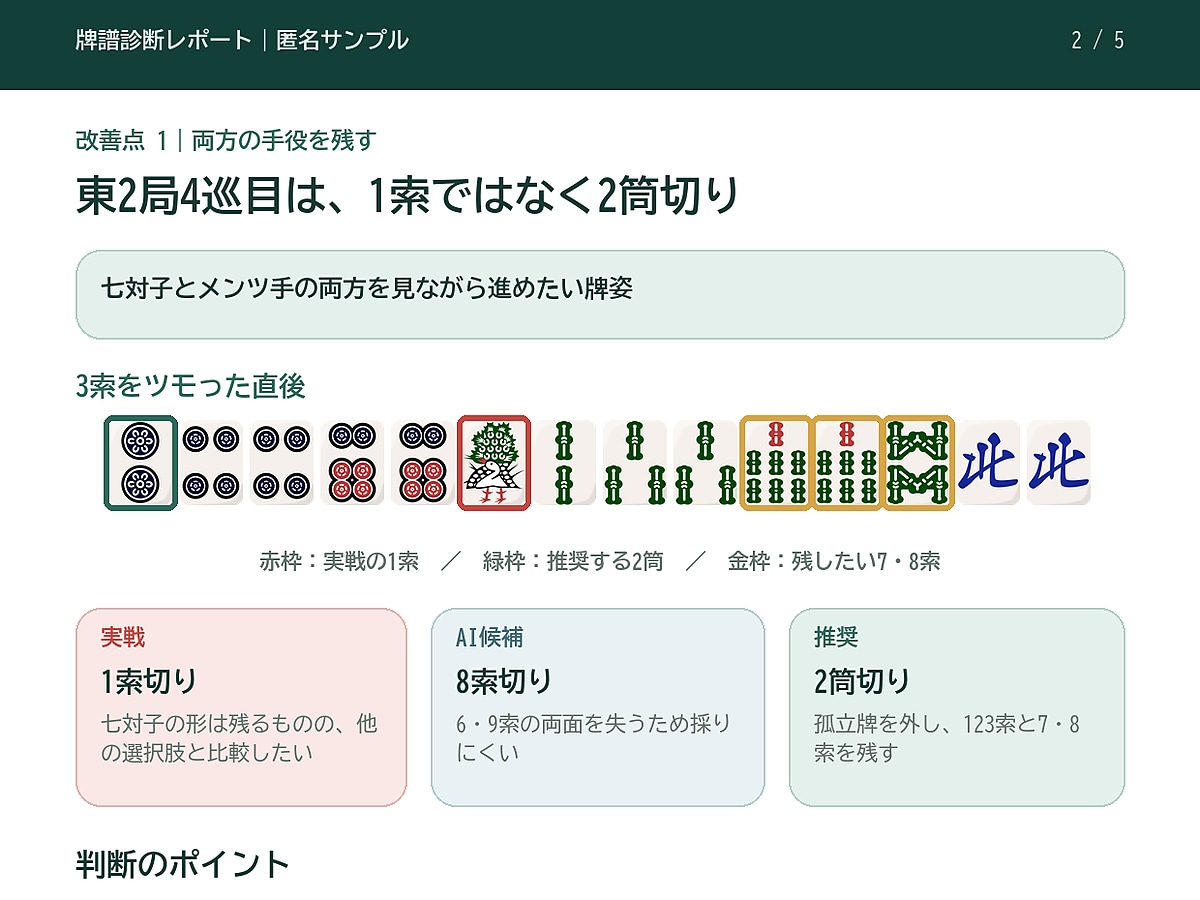
Task: Click the 七対子とメンツ手 summary box
Action: (x=600, y=295)
